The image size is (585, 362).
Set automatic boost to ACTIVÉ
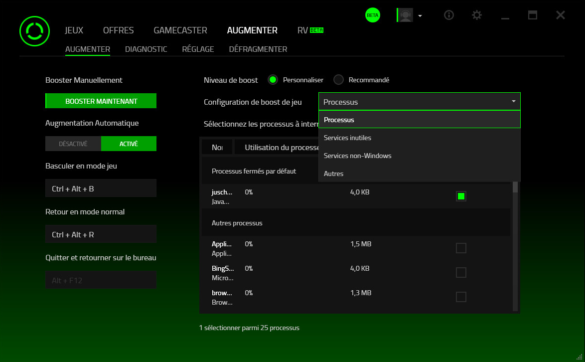[128, 144]
